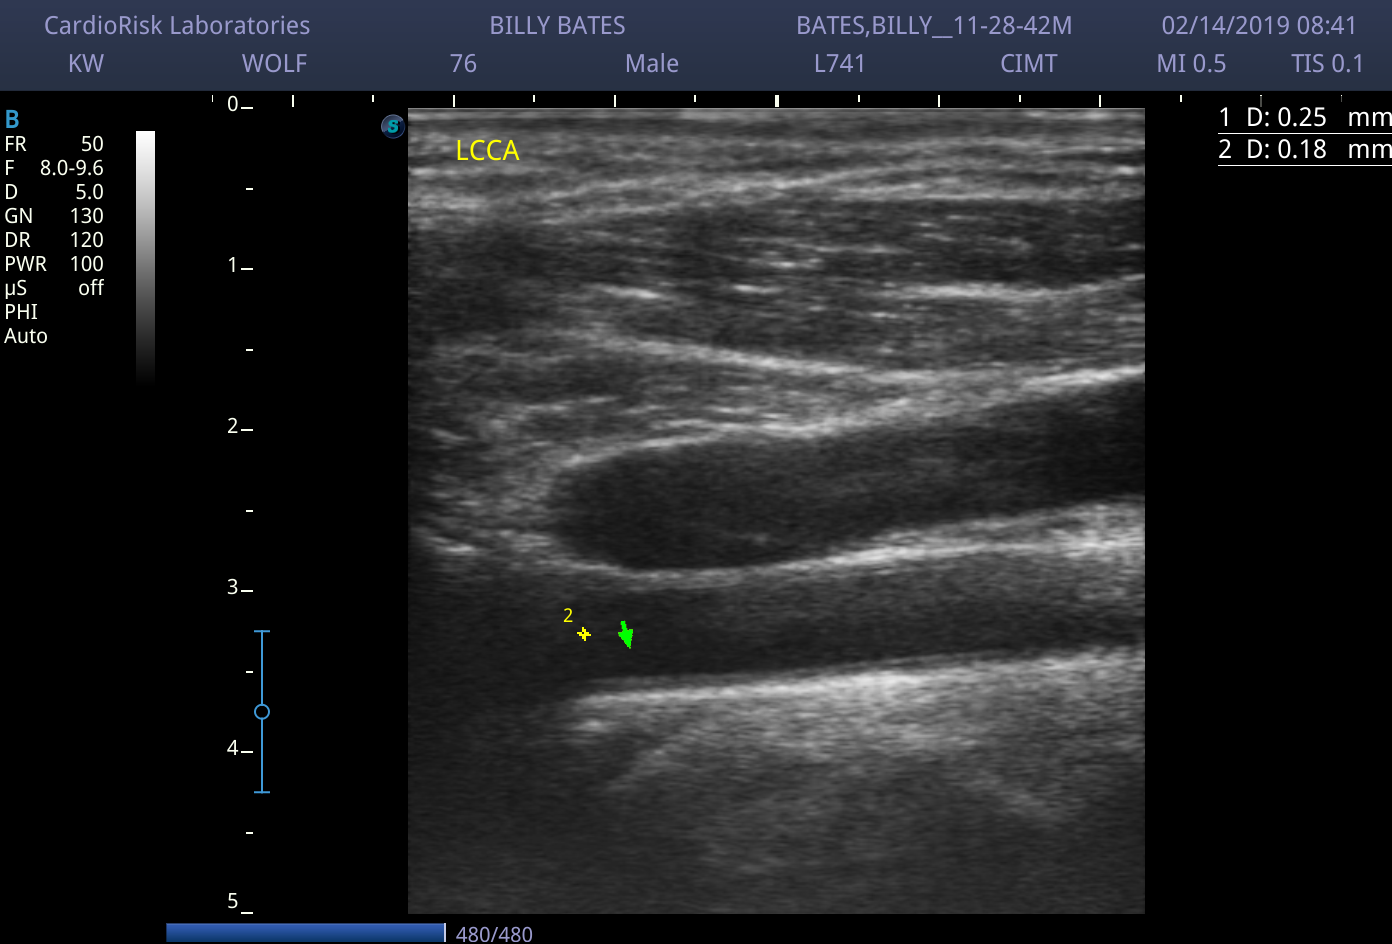
Task: Click the LCCA annotation label
Action: click(487, 151)
